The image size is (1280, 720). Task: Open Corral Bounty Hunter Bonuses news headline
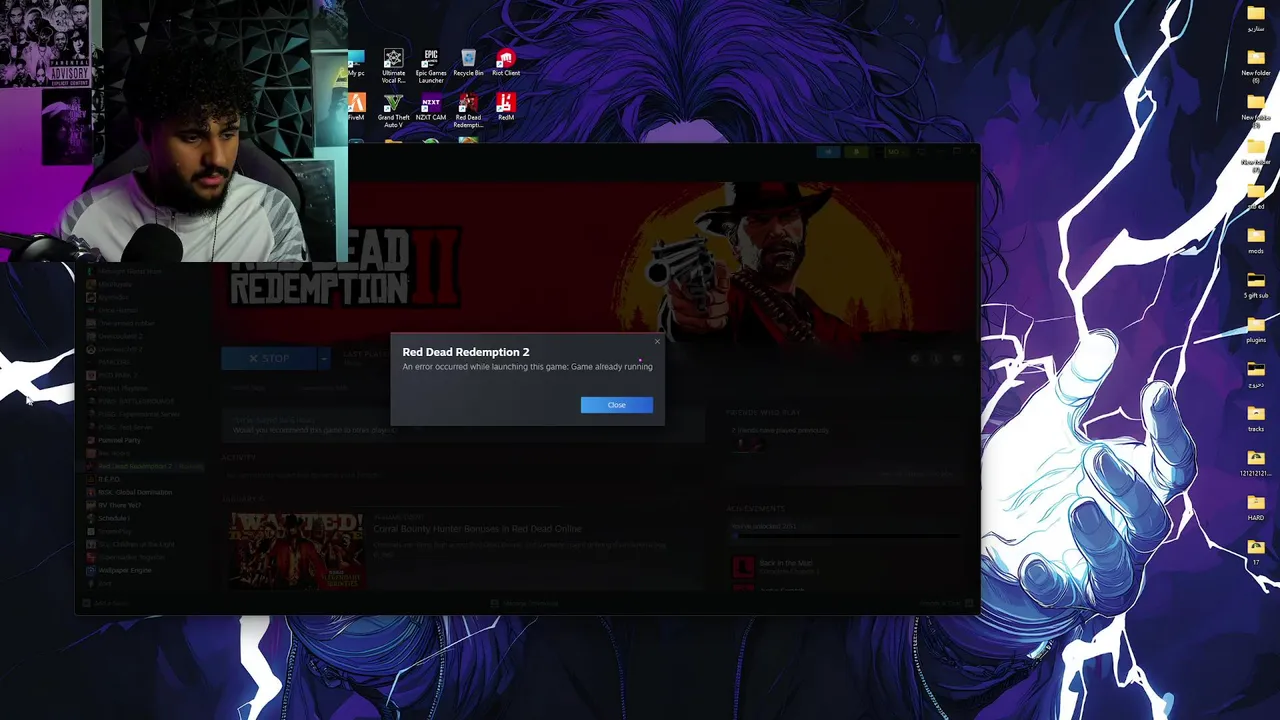[x=478, y=529]
